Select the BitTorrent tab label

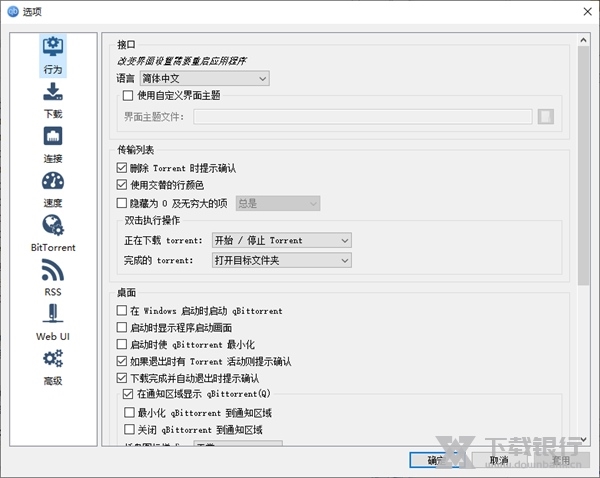53,248
